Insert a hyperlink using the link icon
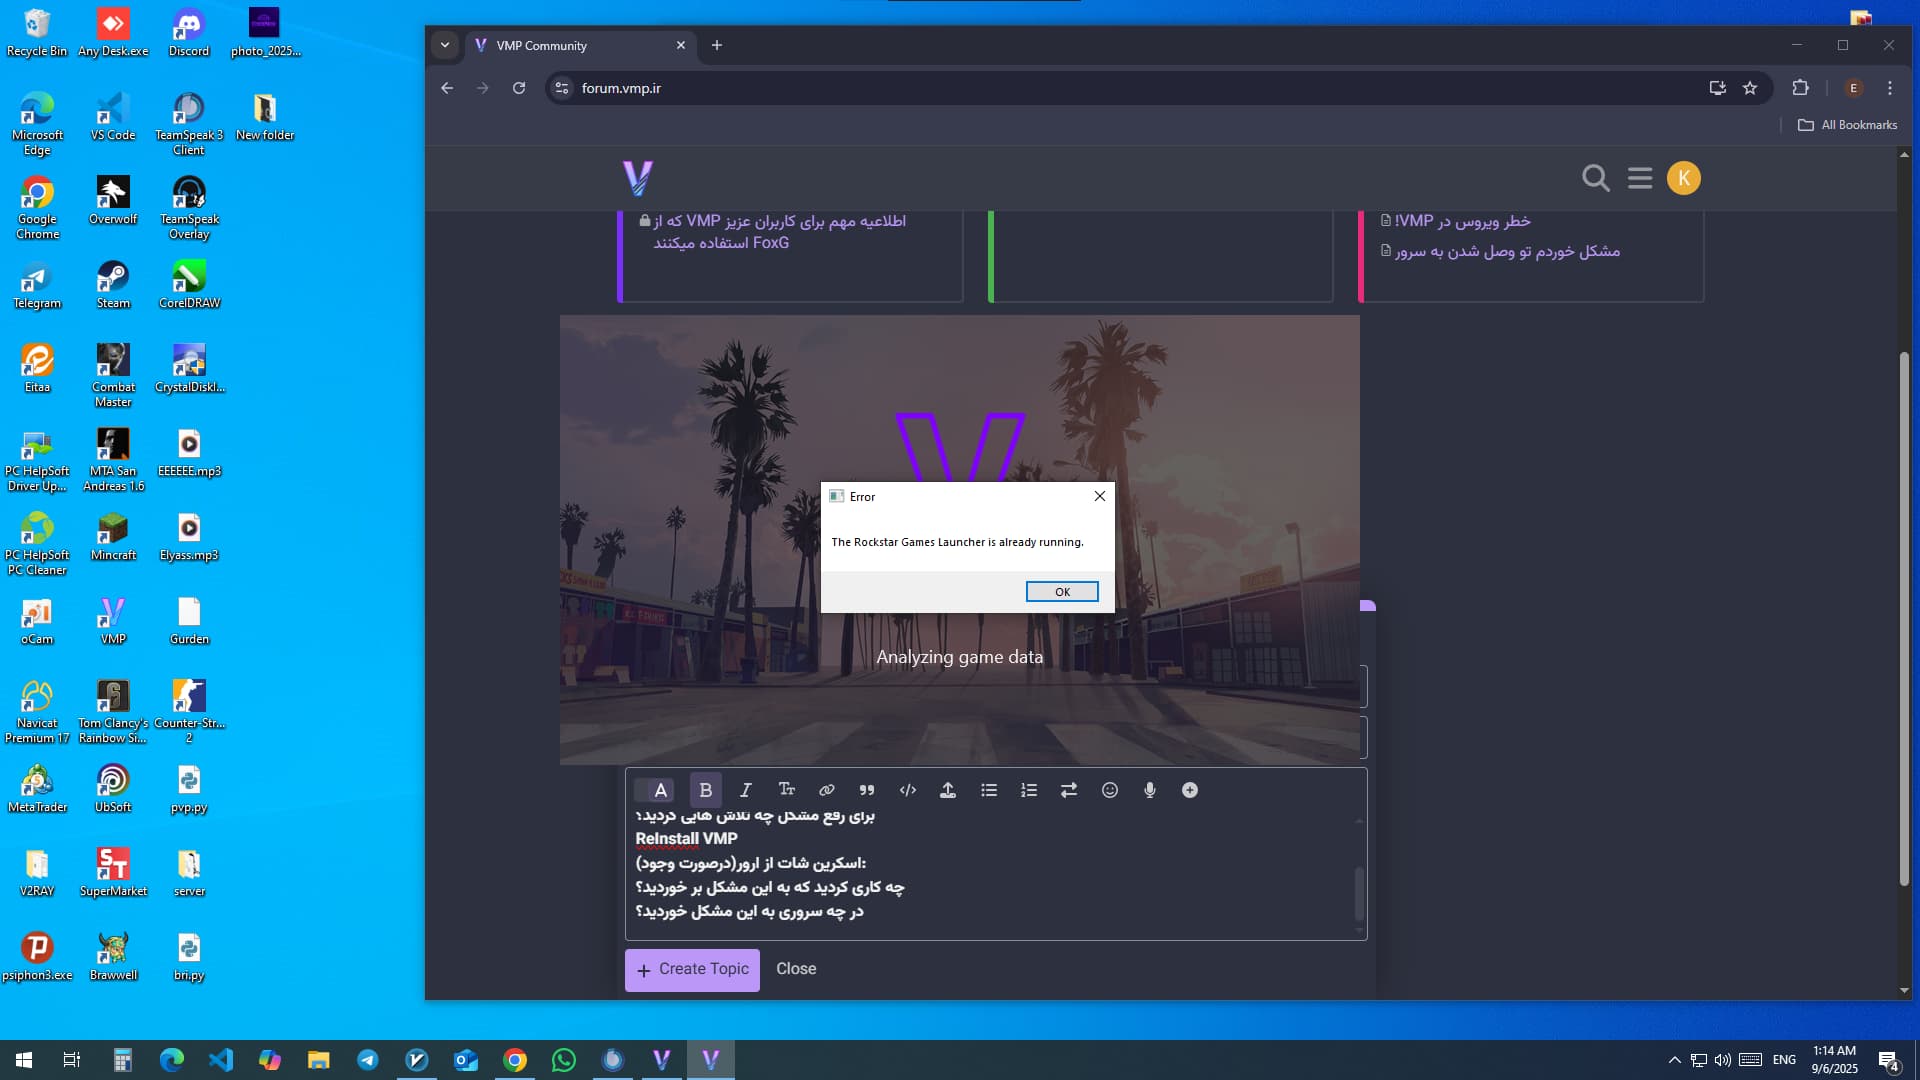This screenshot has height=1080, width=1920. [826, 790]
